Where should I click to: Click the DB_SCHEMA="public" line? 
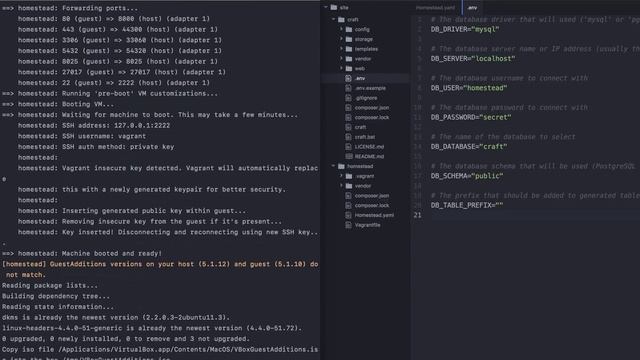467,176
